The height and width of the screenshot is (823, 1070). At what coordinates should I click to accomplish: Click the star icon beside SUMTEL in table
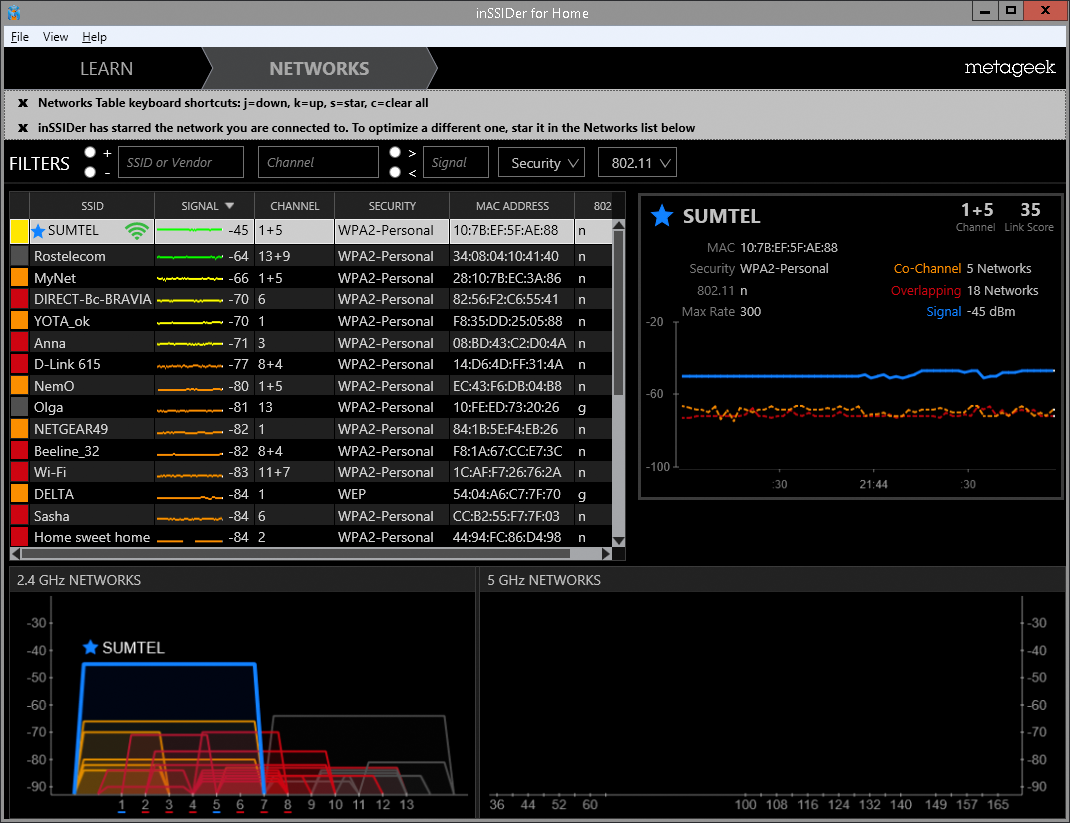click(38, 231)
